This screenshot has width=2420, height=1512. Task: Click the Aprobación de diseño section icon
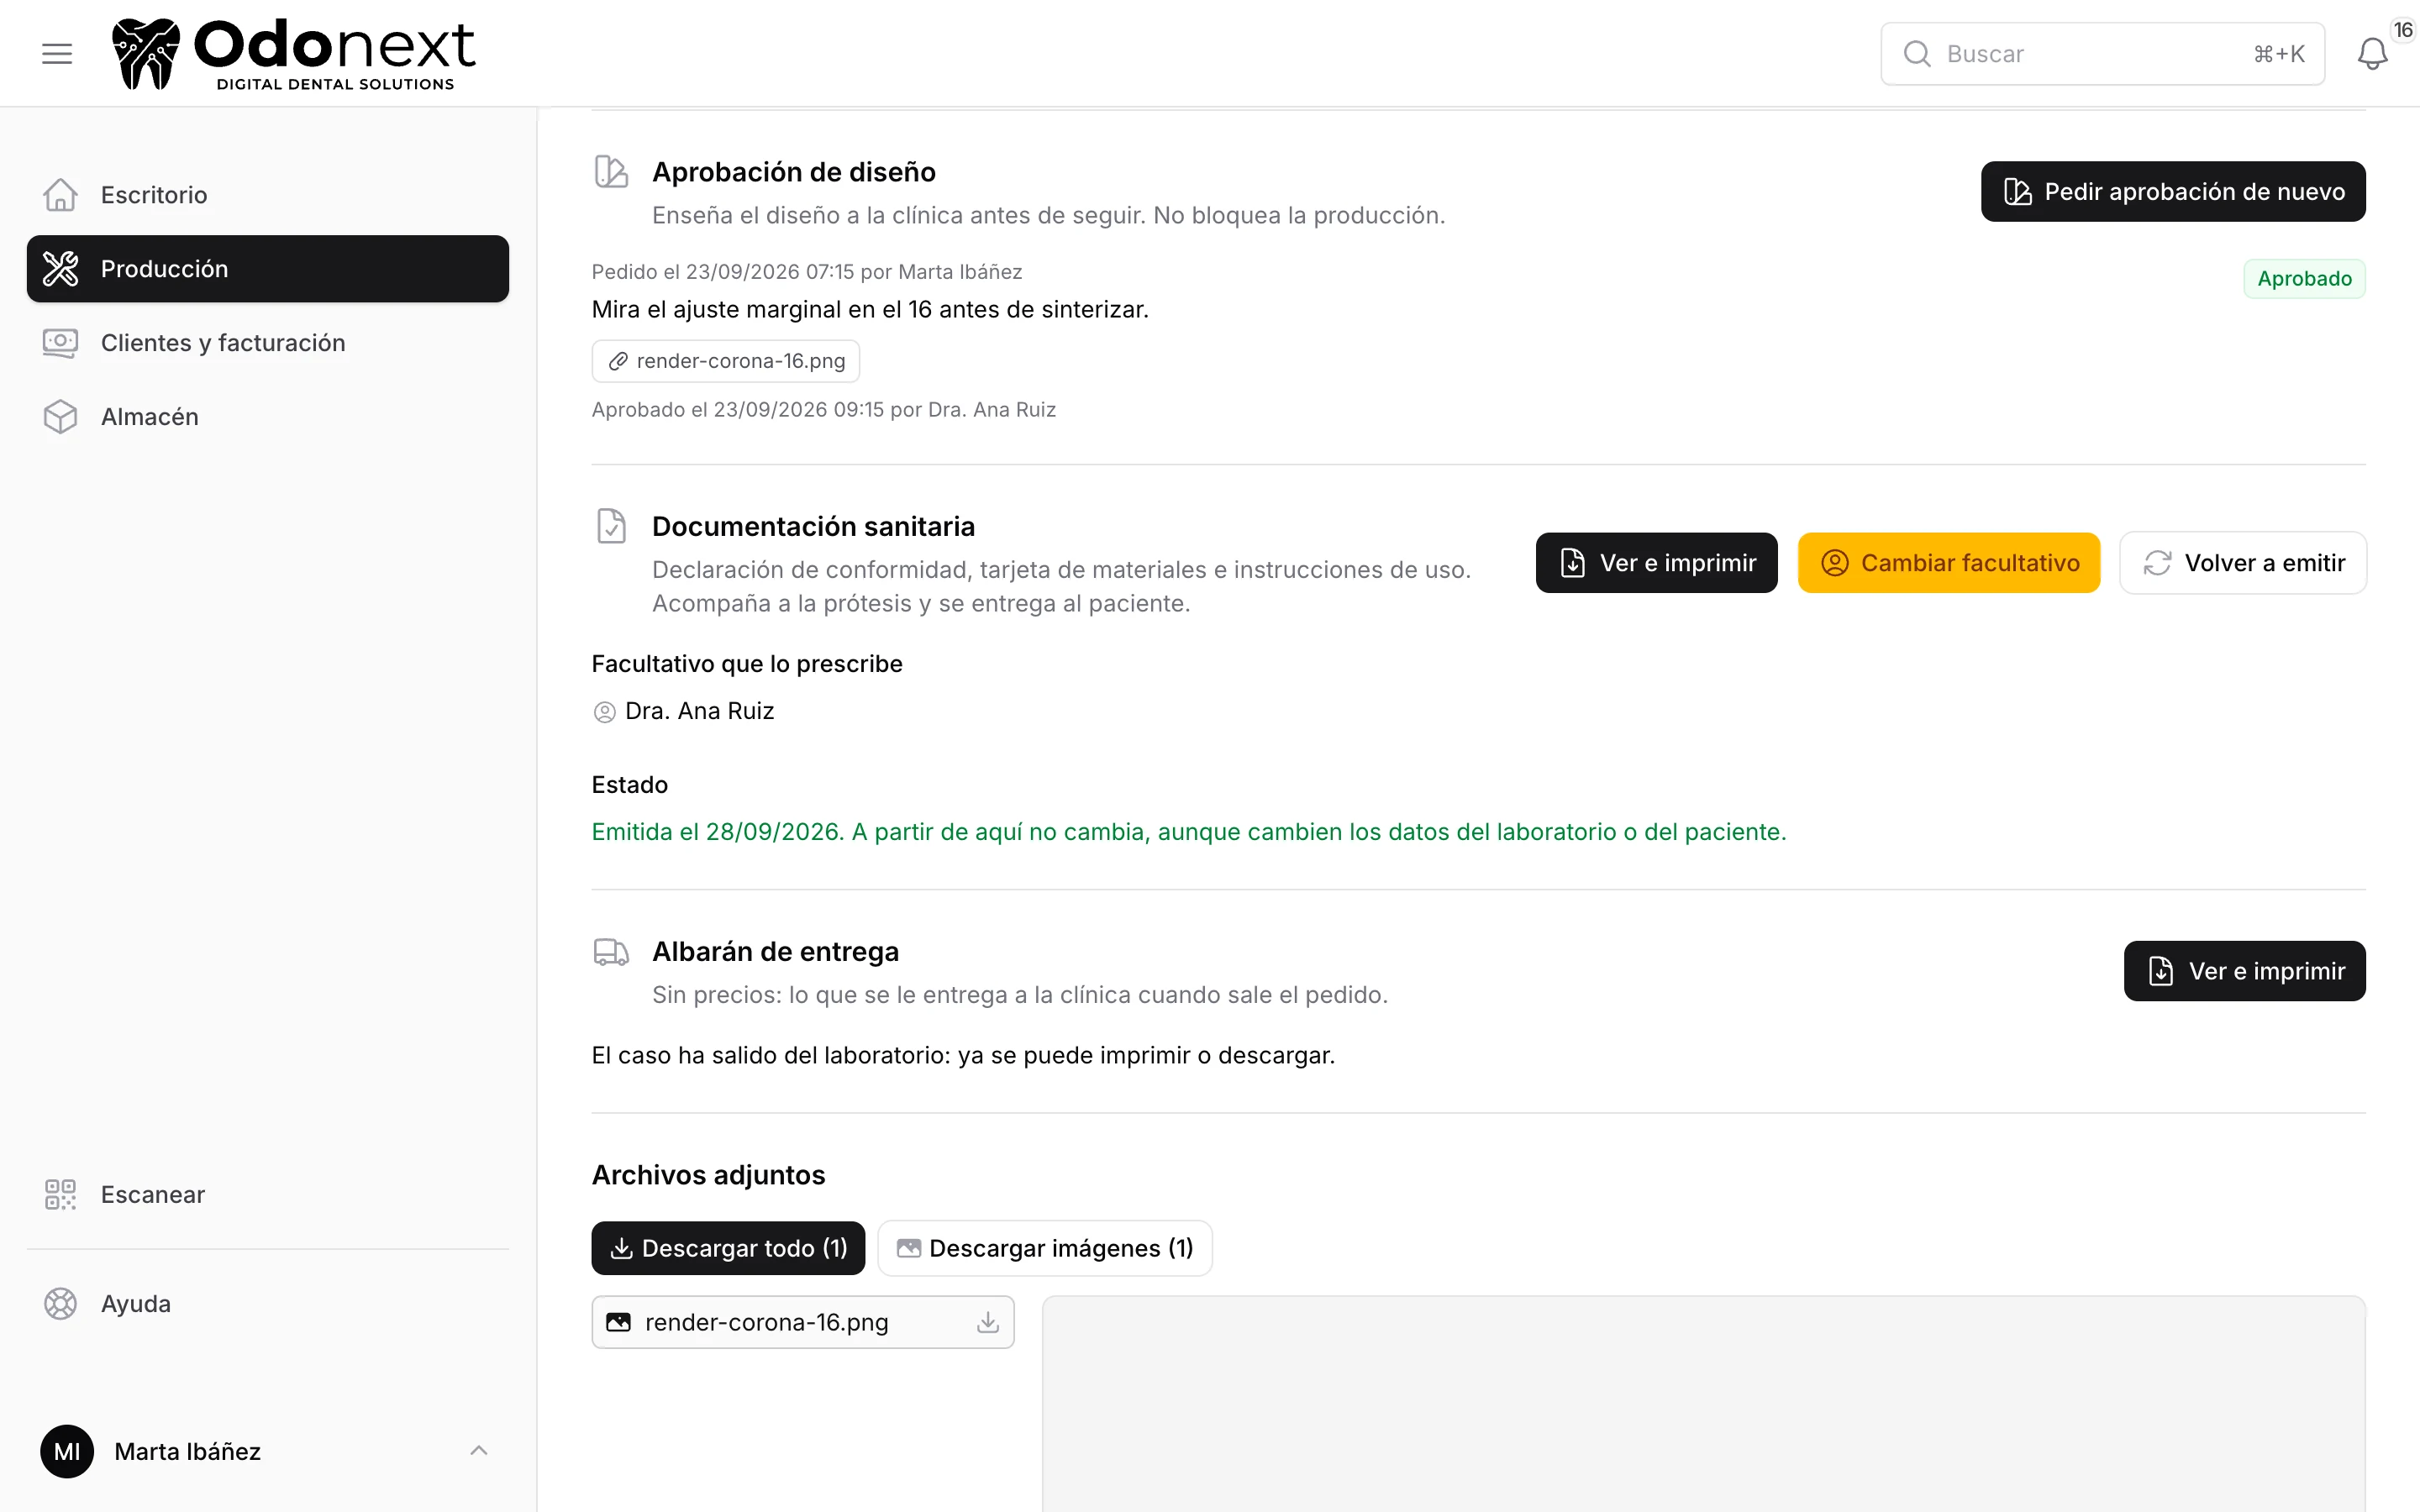611,172
